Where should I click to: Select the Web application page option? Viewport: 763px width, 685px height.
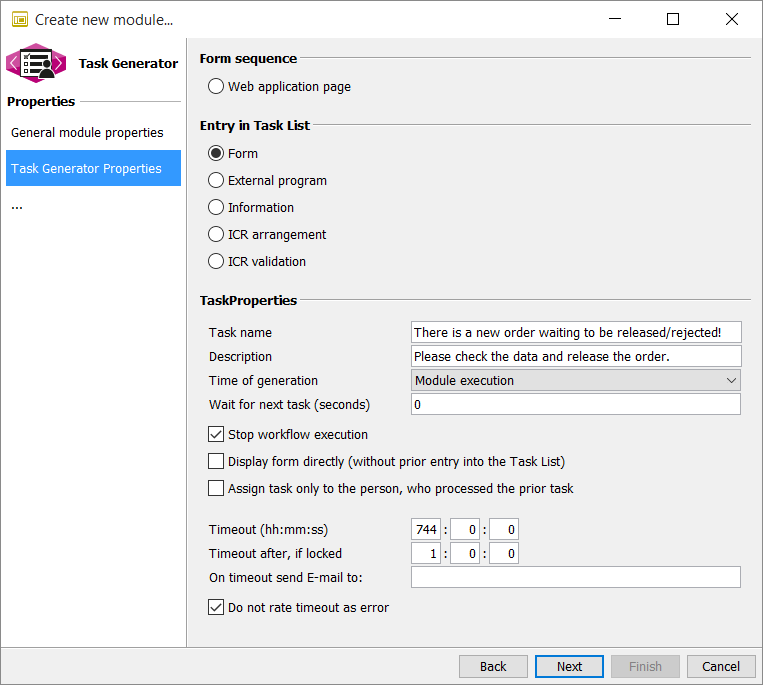point(216,87)
